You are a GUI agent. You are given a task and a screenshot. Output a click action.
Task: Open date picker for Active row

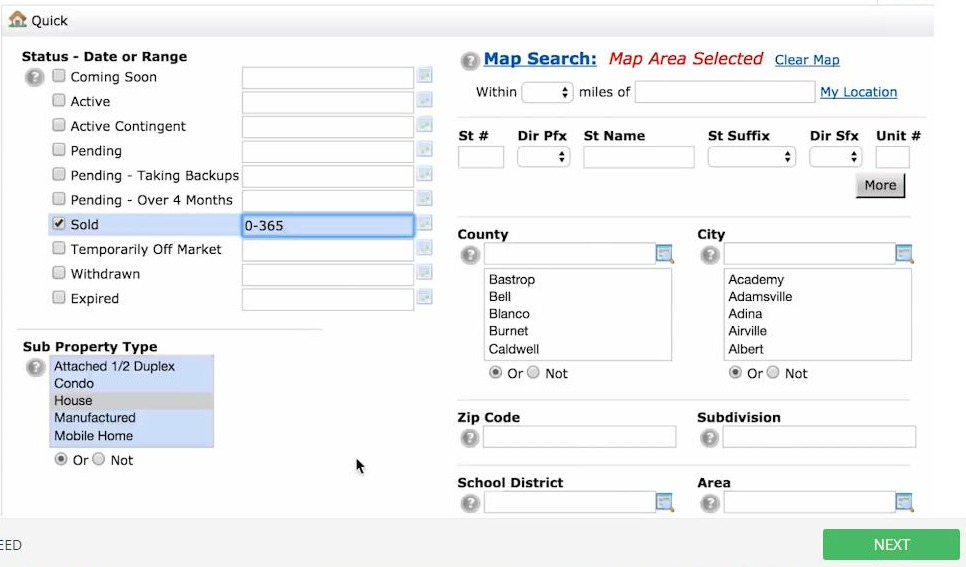[424, 100]
